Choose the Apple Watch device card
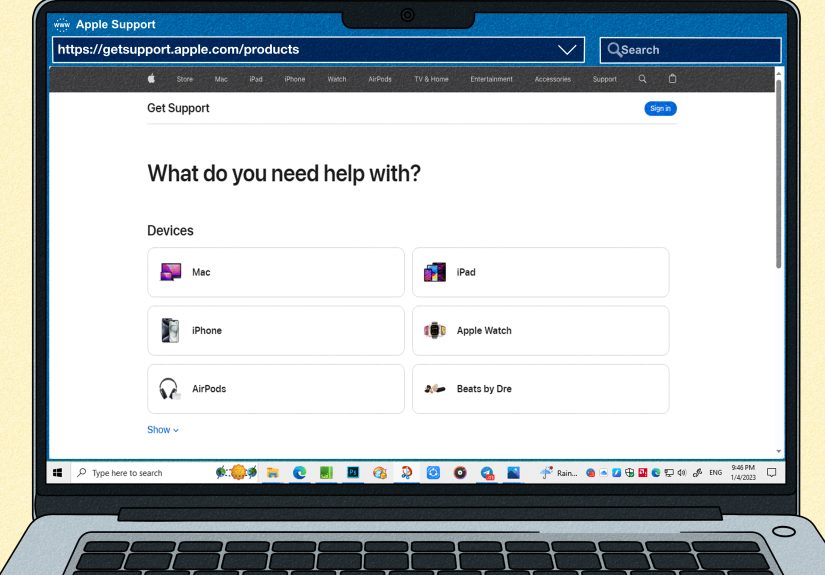The image size is (825, 575). 540,330
